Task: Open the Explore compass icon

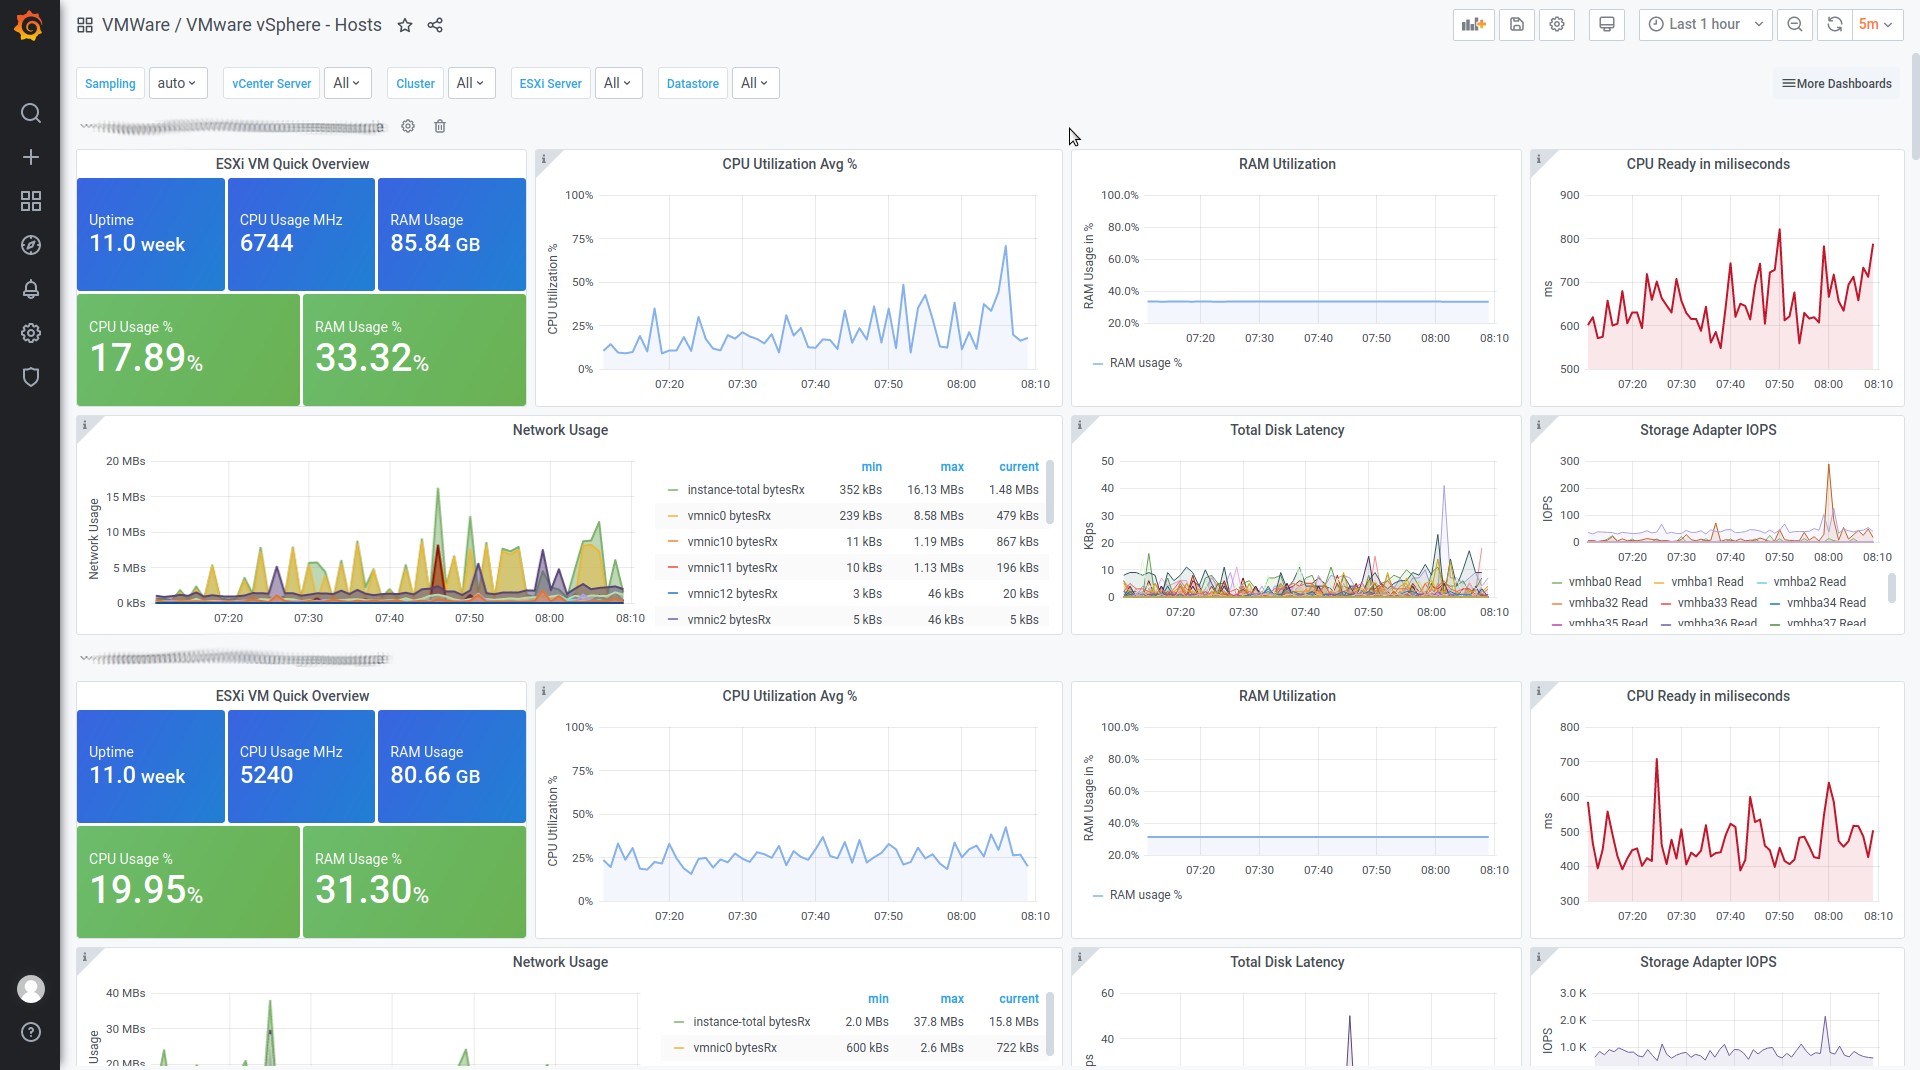Action: [x=31, y=245]
